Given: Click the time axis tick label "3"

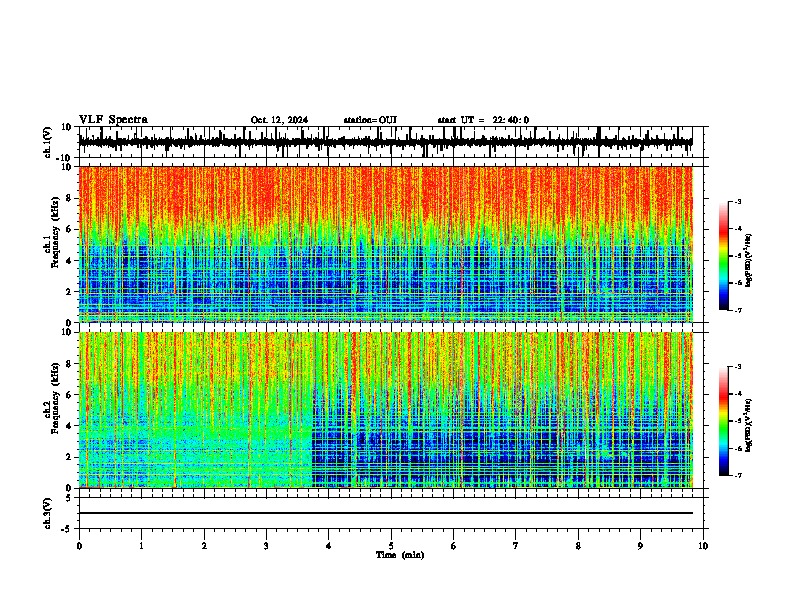Looking at the screenshot, I should (266, 546).
